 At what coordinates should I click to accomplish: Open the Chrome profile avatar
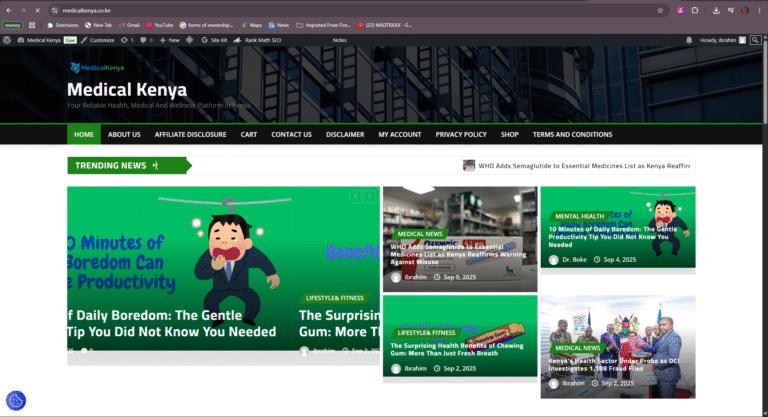click(745, 10)
